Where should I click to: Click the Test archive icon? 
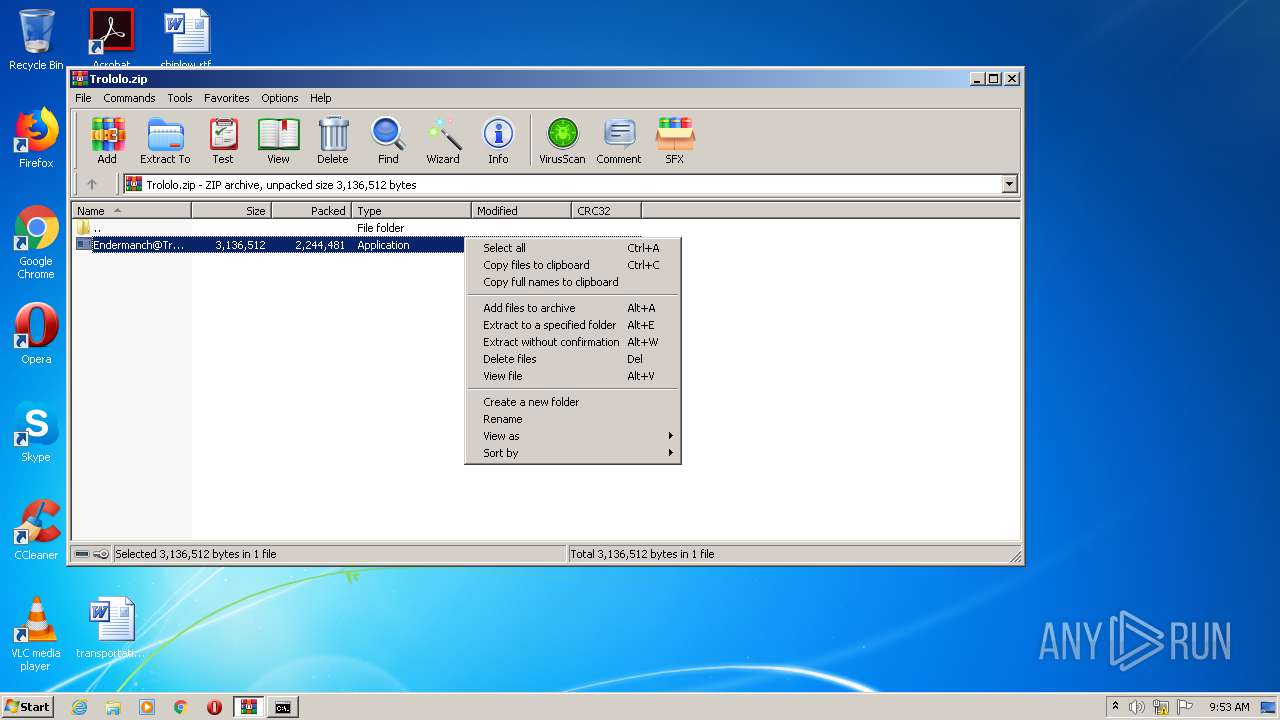click(x=223, y=141)
